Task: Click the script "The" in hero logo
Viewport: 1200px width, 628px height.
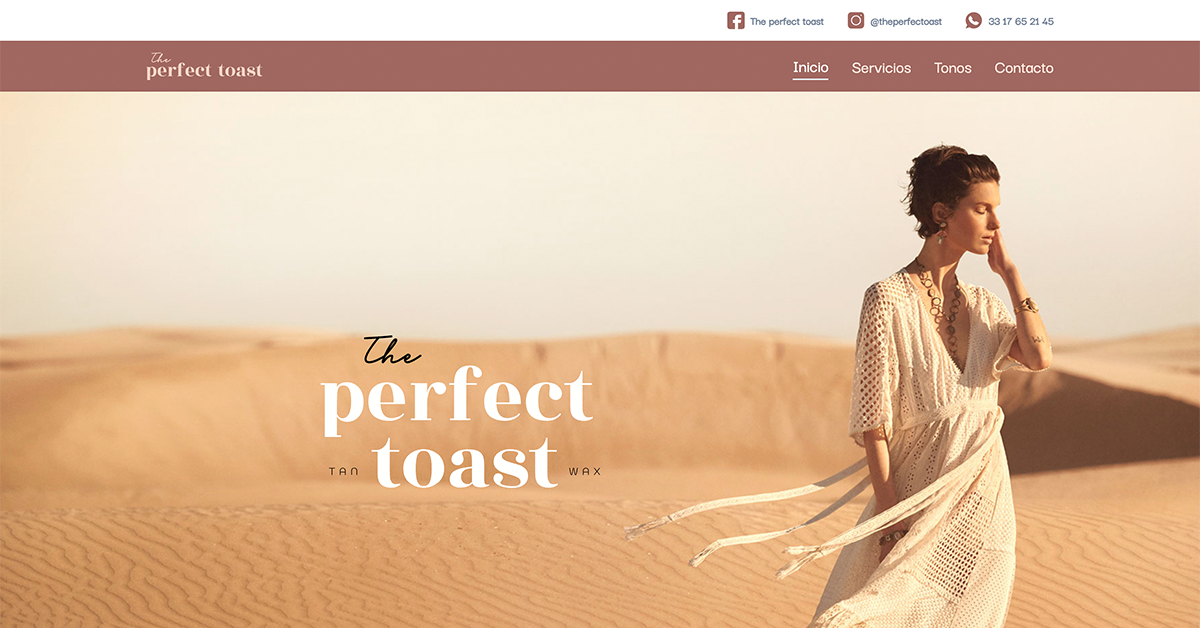Action: pyautogui.click(x=390, y=351)
